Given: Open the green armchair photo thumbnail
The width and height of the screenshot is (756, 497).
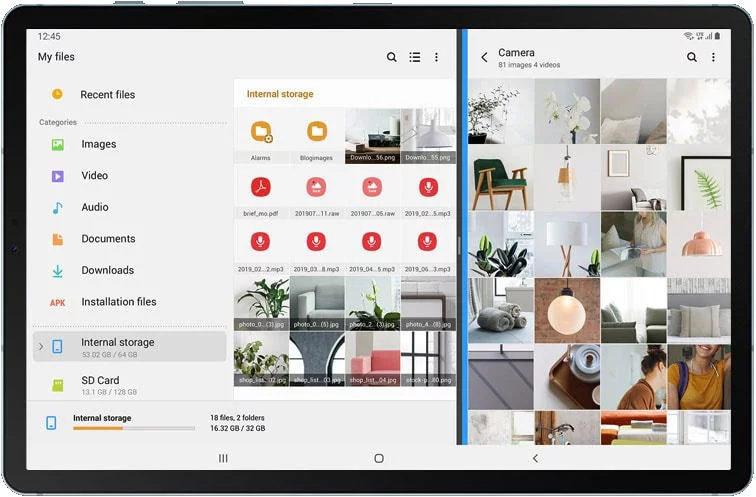Looking at the screenshot, I should click(500, 177).
